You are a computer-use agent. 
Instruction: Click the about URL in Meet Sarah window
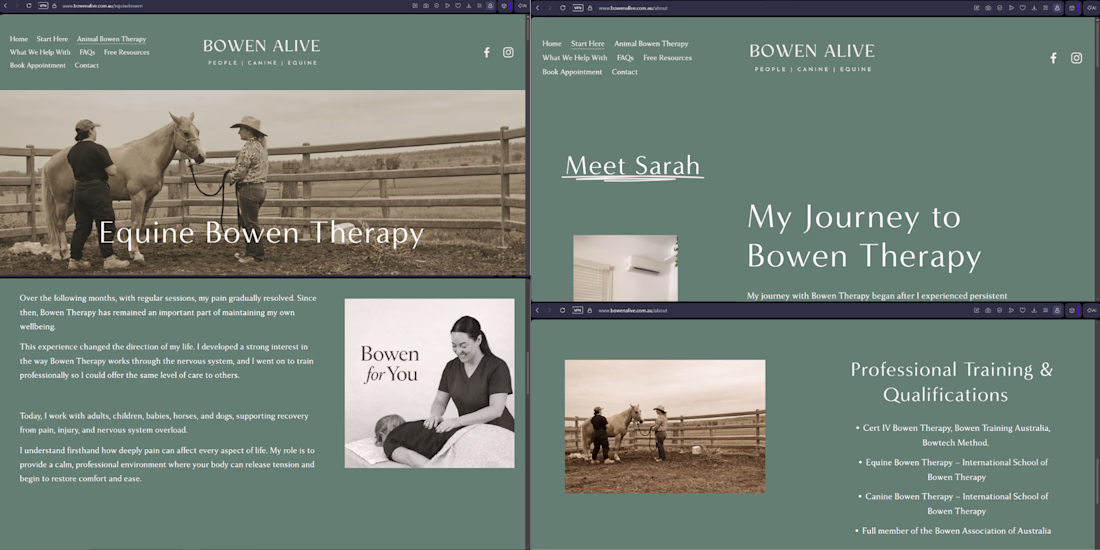633,7
